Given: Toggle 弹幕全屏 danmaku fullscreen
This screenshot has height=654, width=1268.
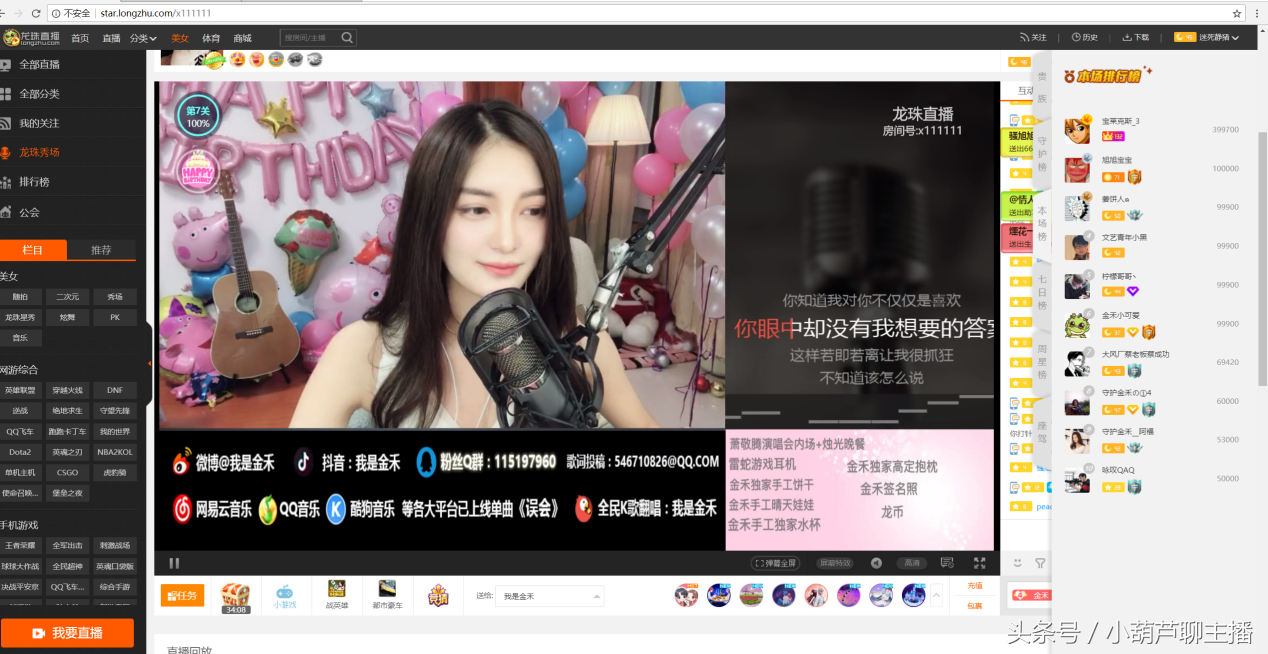Looking at the screenshot, I should pyautogui.click(x=776, y=563).
